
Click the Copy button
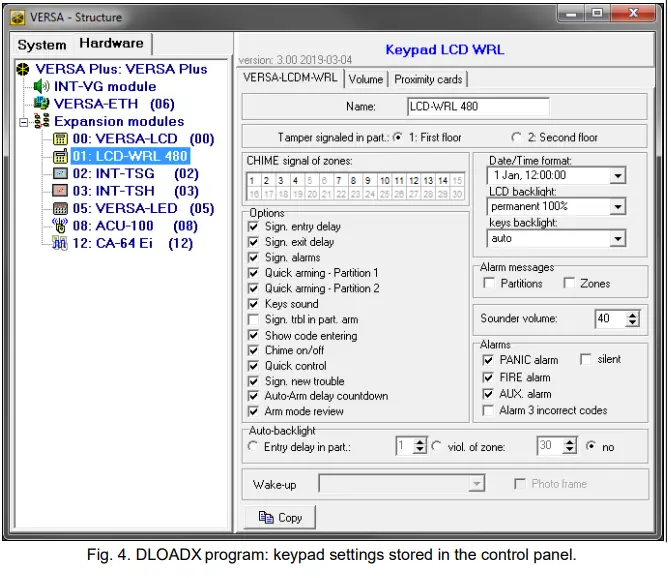pyautogui.click(x=280, y=517)
